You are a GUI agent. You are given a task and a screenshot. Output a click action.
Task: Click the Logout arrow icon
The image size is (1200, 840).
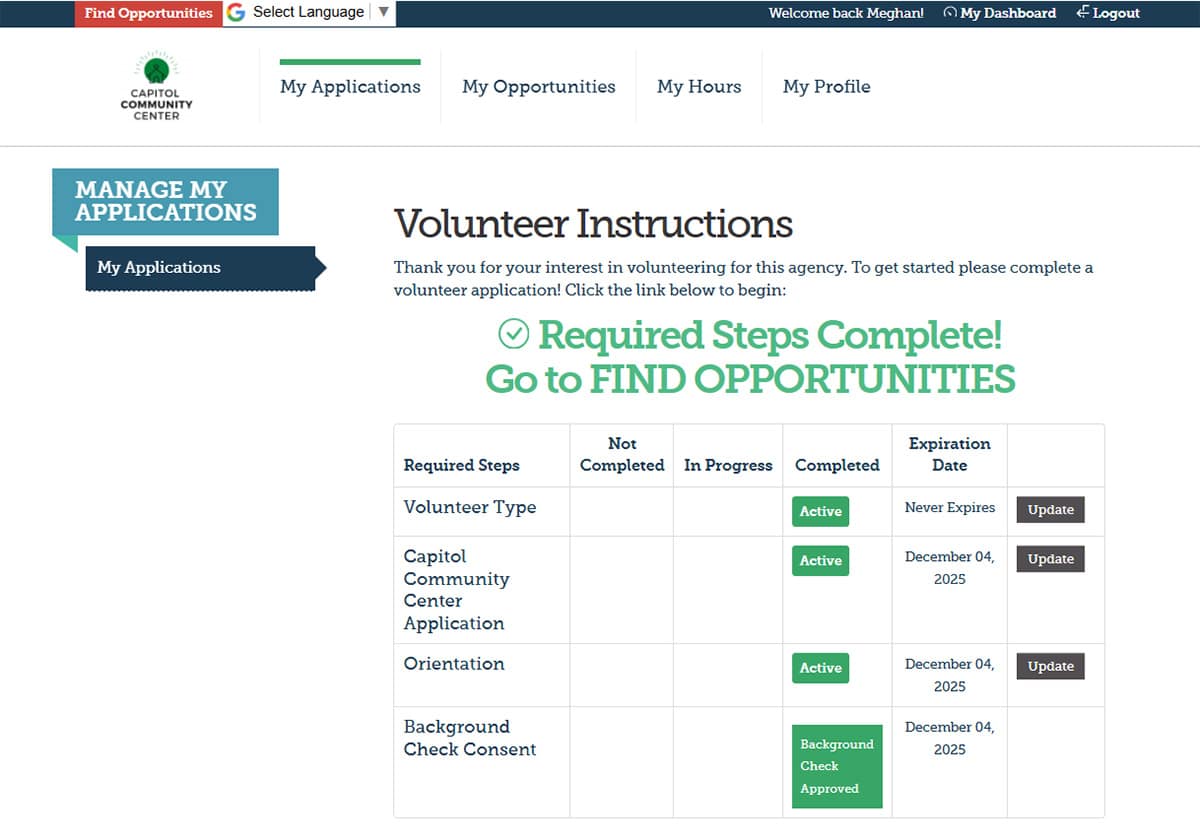point(1081,13)
